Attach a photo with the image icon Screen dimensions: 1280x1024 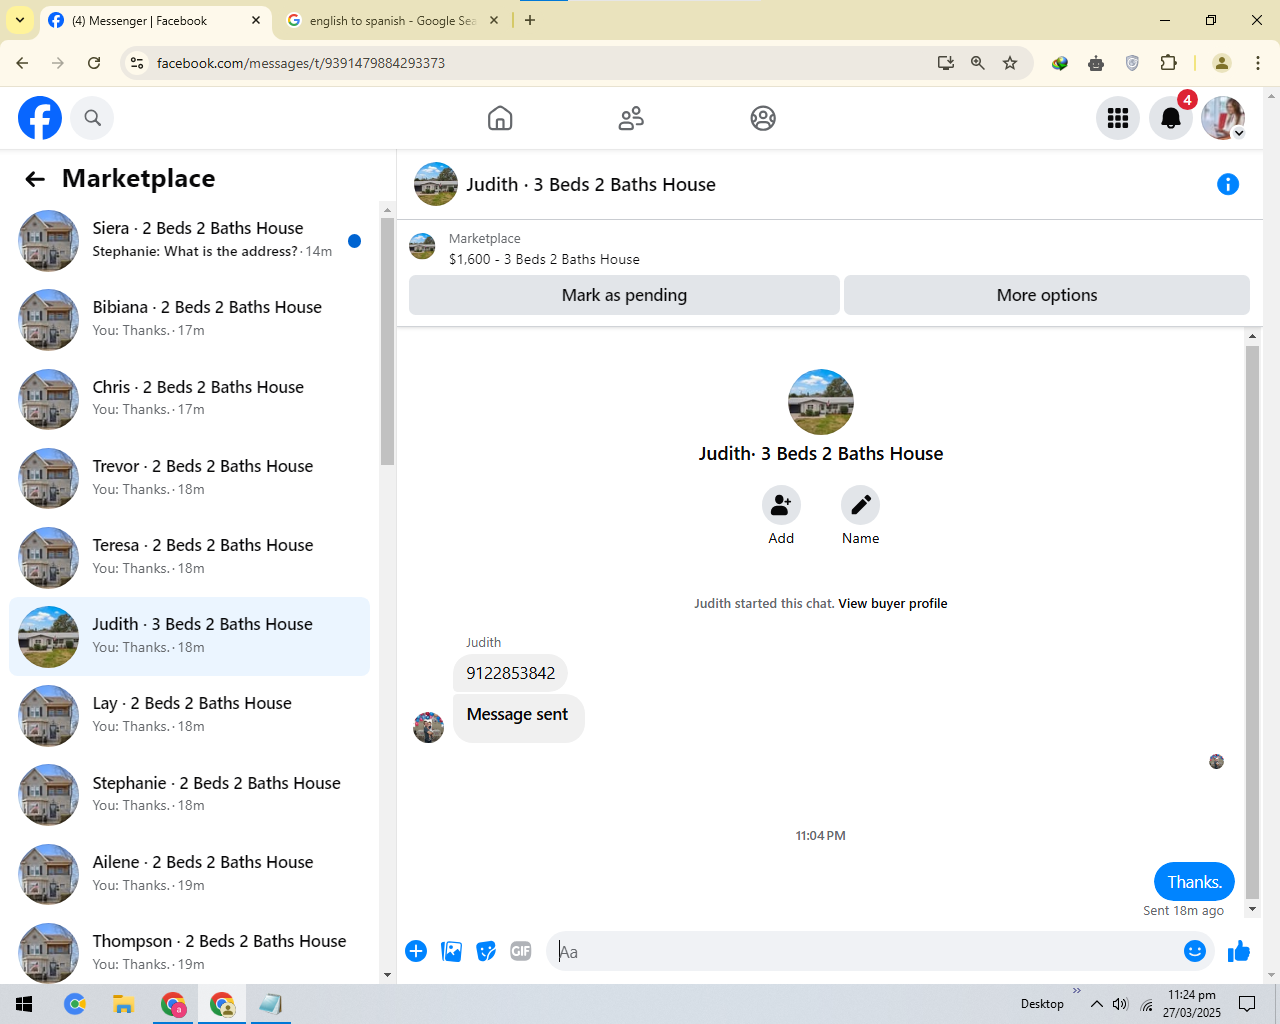click(x=452, y=951)
